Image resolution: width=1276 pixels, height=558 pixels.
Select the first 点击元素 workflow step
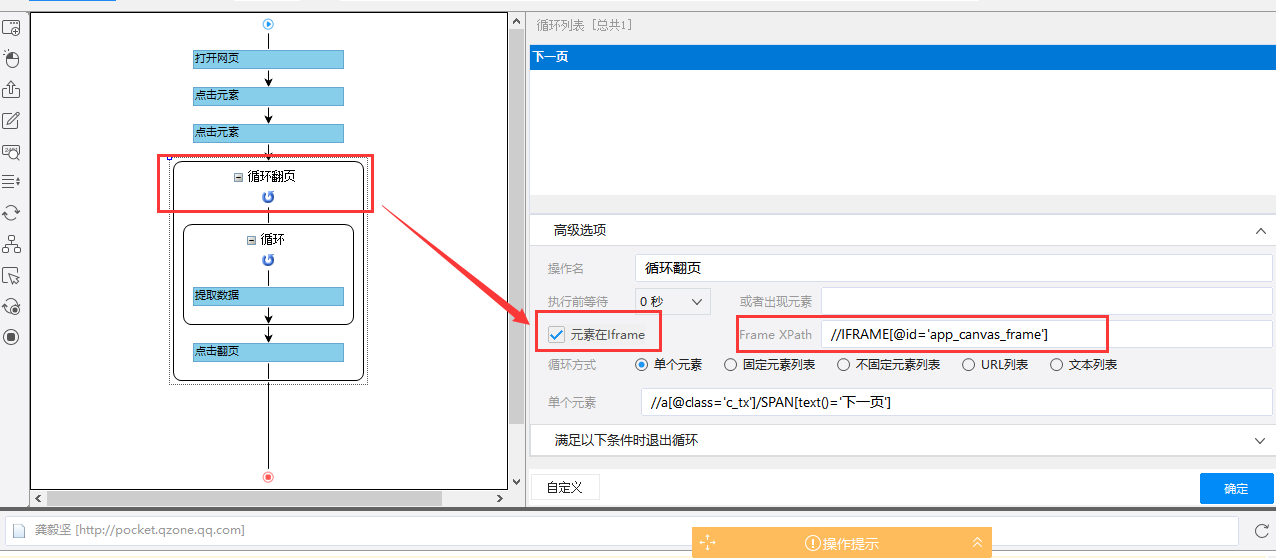[x=268, y=96]
